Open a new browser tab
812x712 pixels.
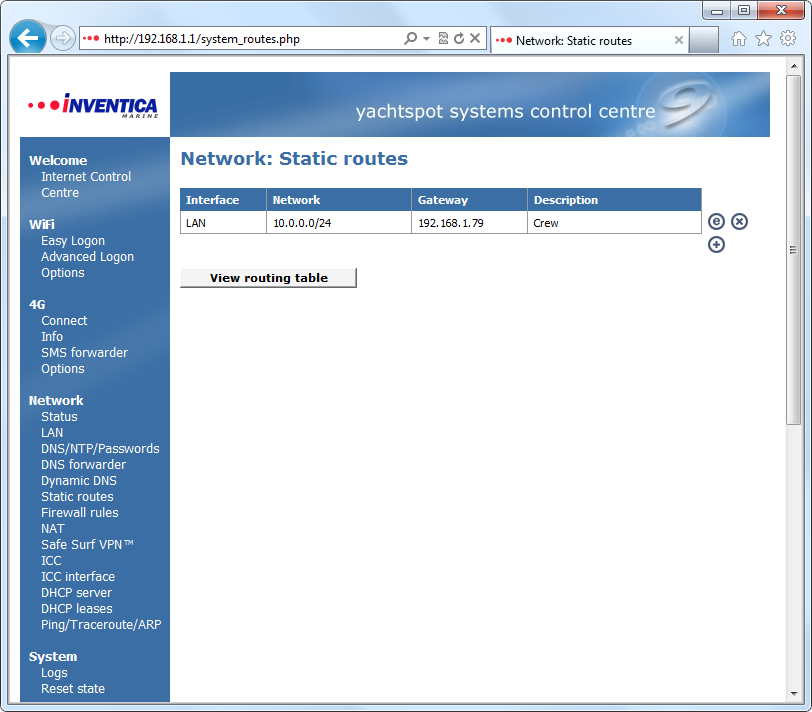(704, 40)
